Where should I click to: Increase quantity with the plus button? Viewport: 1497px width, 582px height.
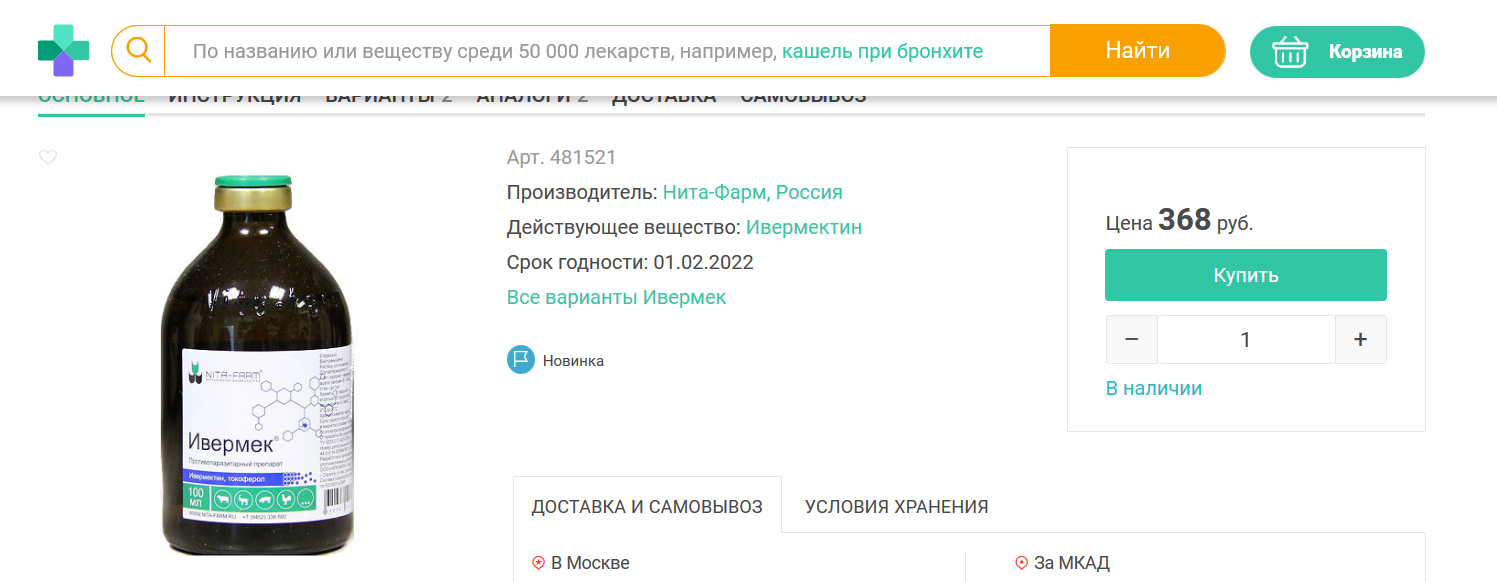click(1360, 340)
